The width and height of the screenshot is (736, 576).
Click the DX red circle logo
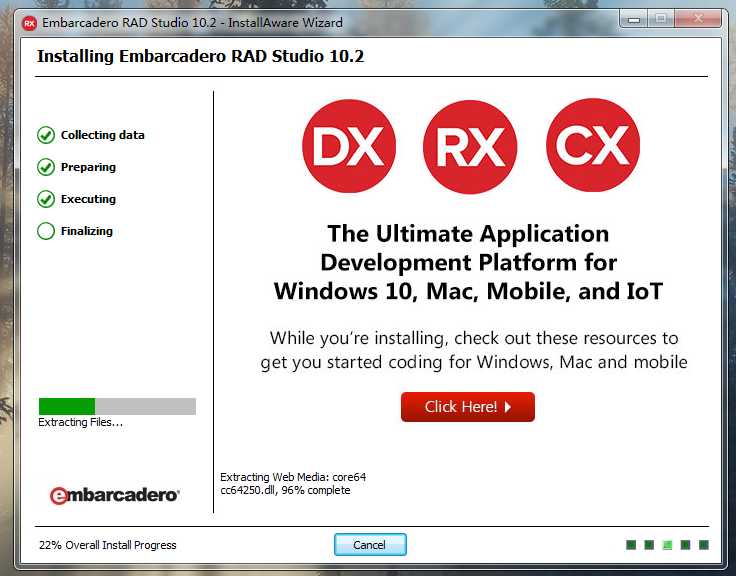click(x=349, y=146)
